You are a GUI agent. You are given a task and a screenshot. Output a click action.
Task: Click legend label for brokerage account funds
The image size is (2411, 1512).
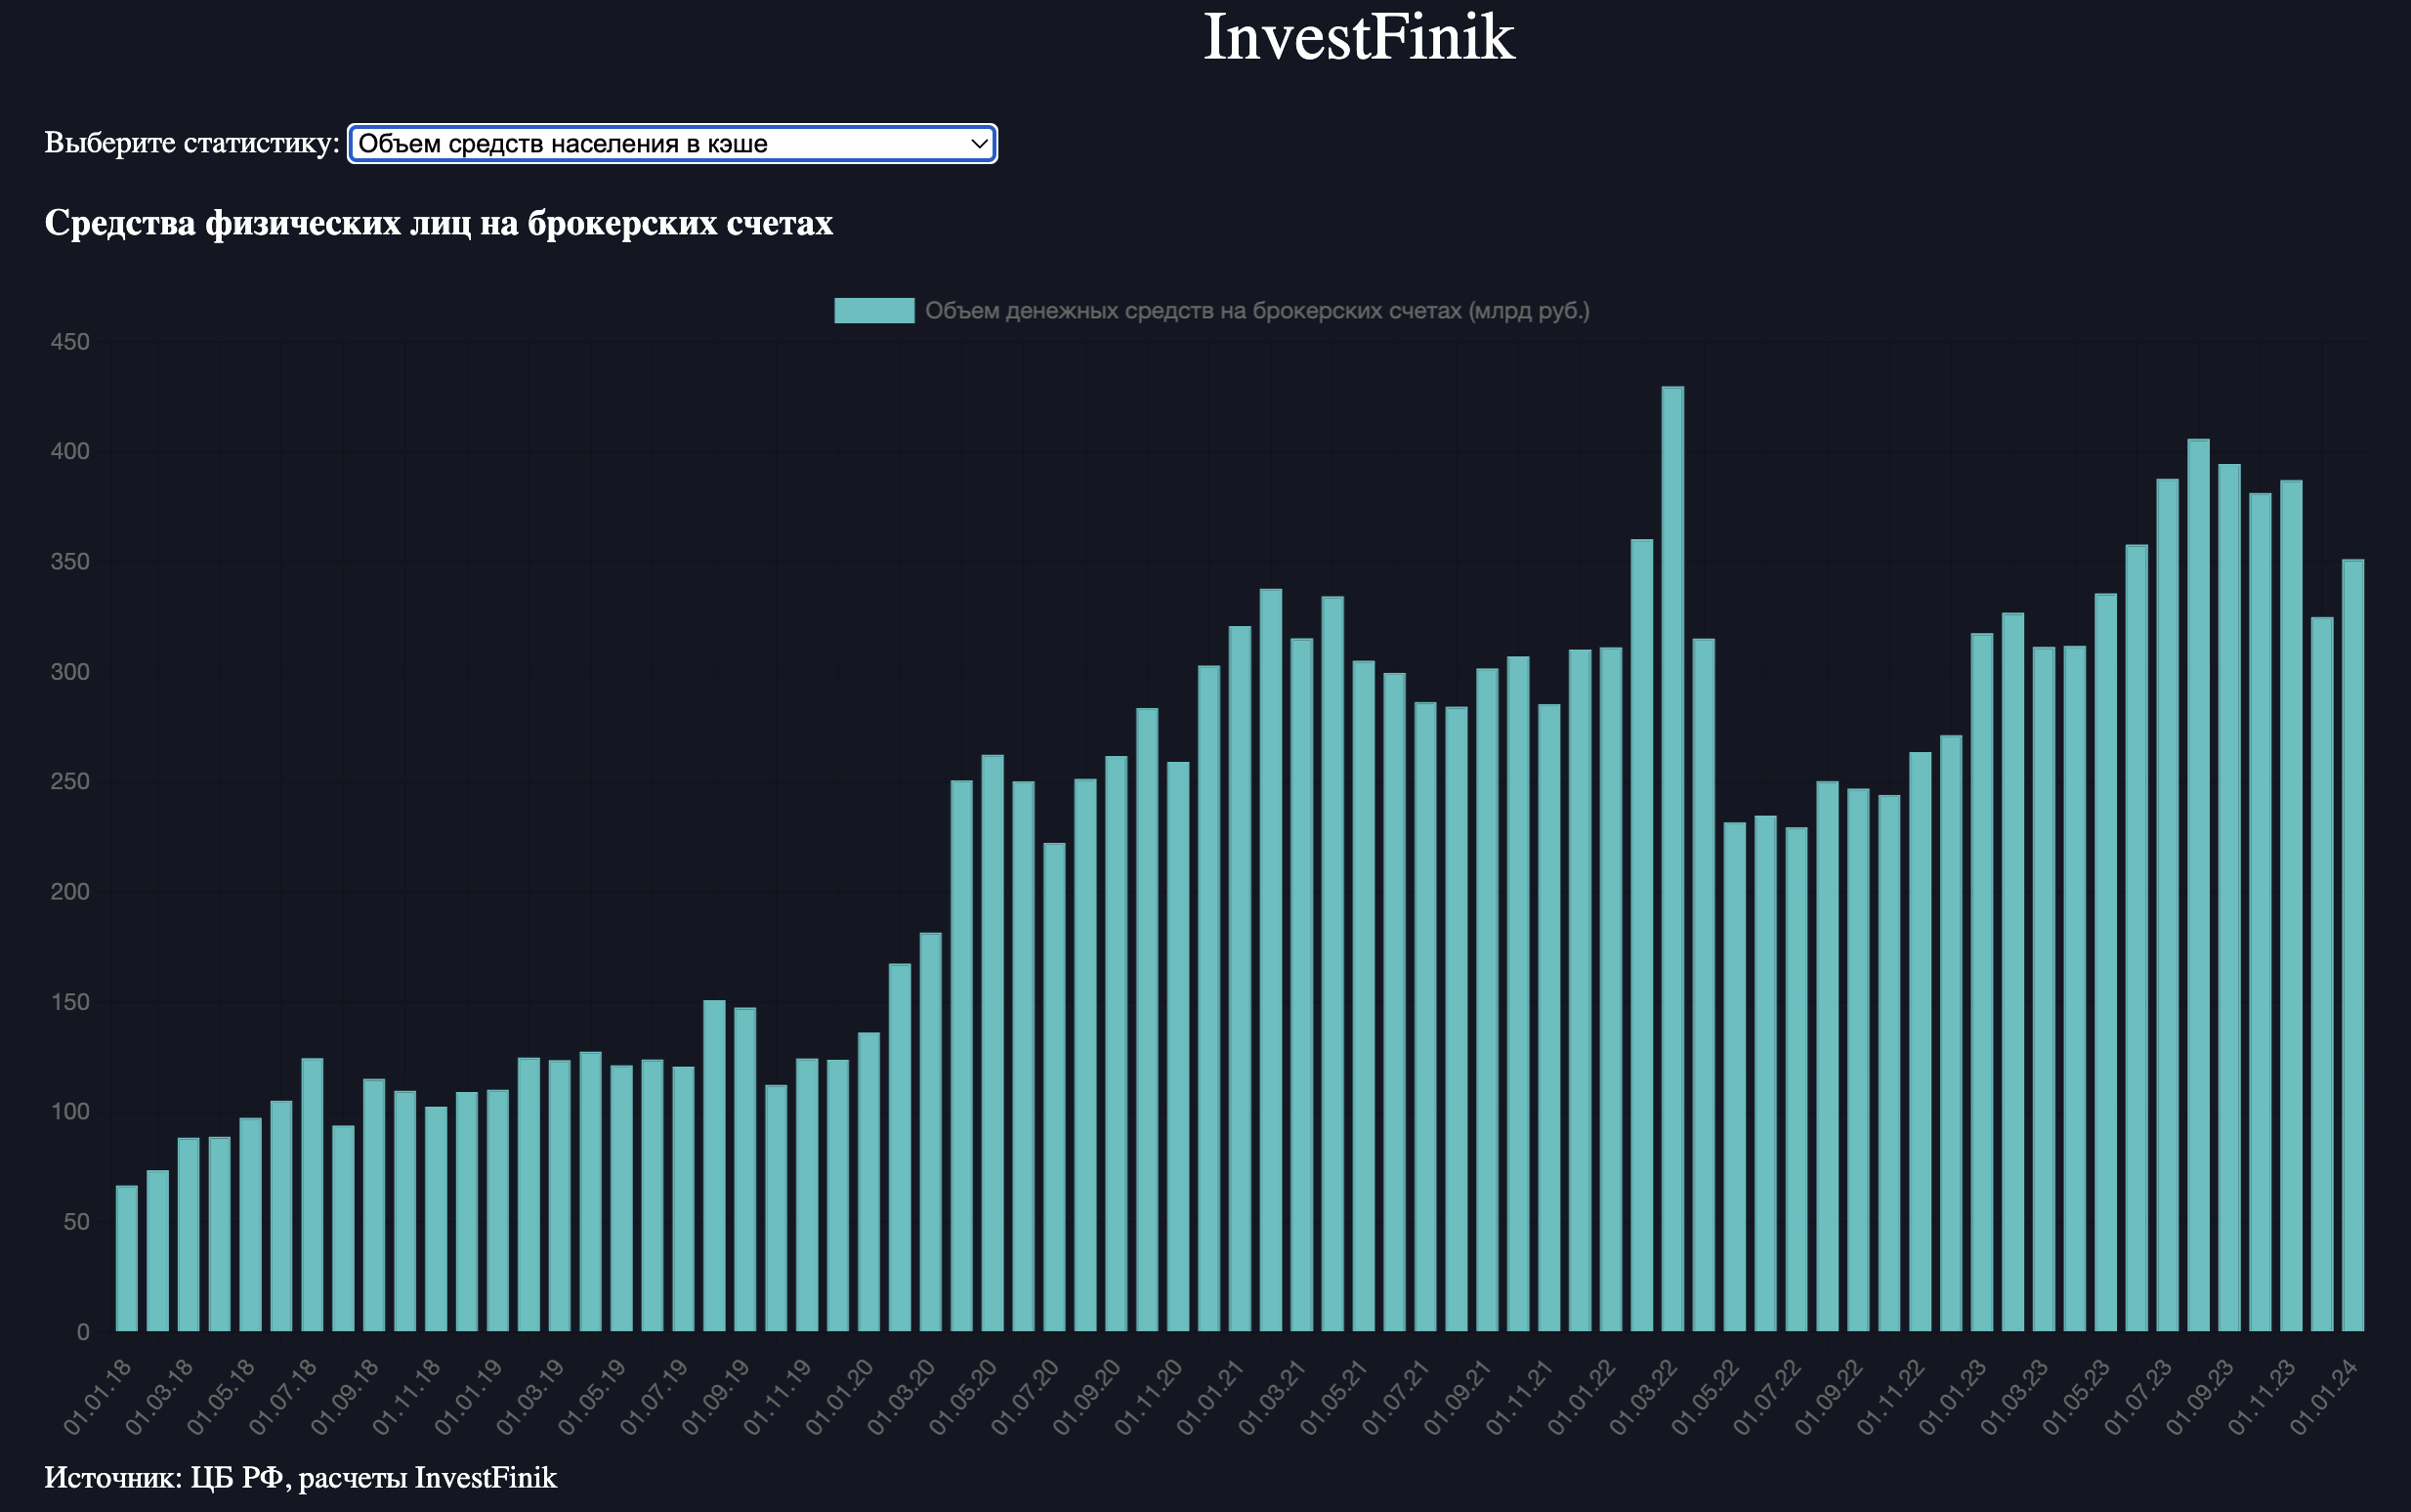[x=1256, y=311]
